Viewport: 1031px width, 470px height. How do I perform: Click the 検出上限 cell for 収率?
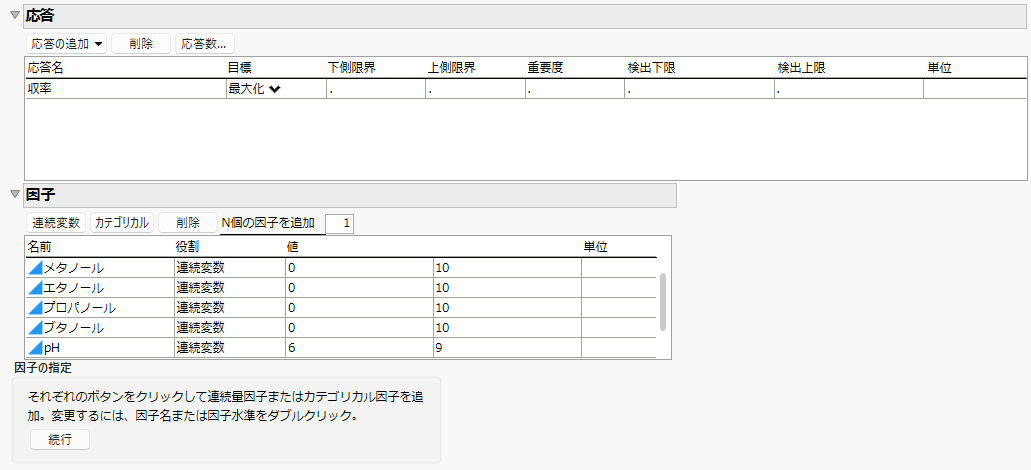[848, 89]
